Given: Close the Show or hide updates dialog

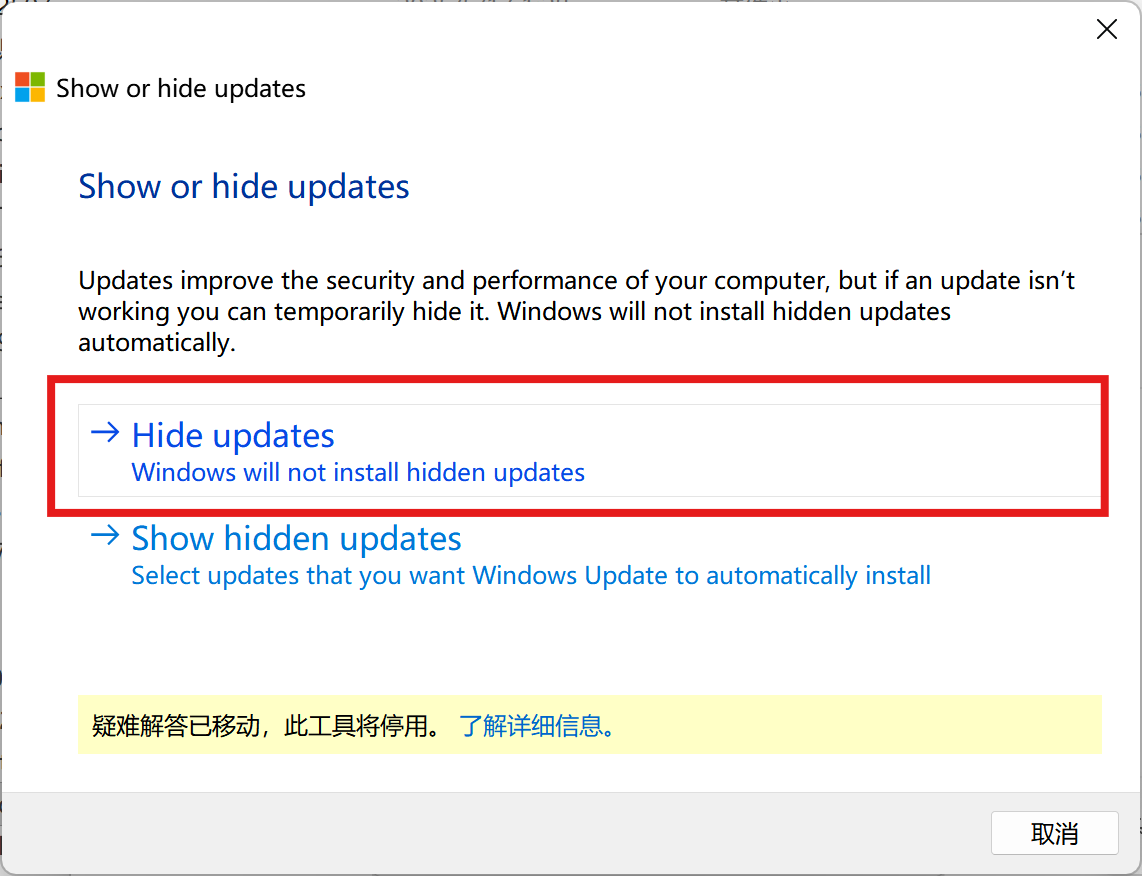Looking at the screenshot, I should [1107, 30].
